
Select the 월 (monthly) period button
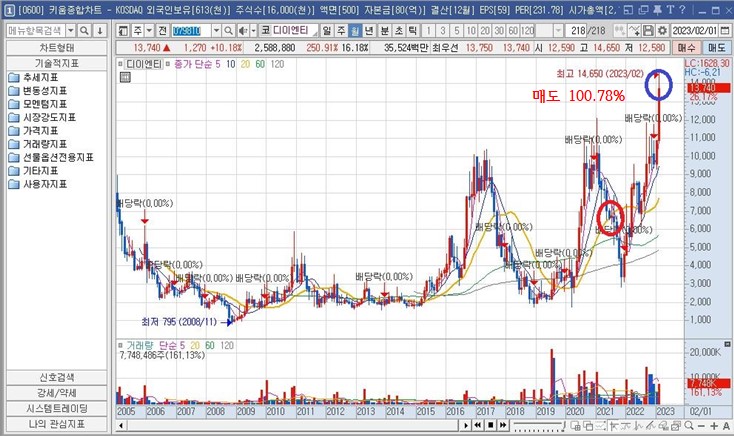point(355,31)
